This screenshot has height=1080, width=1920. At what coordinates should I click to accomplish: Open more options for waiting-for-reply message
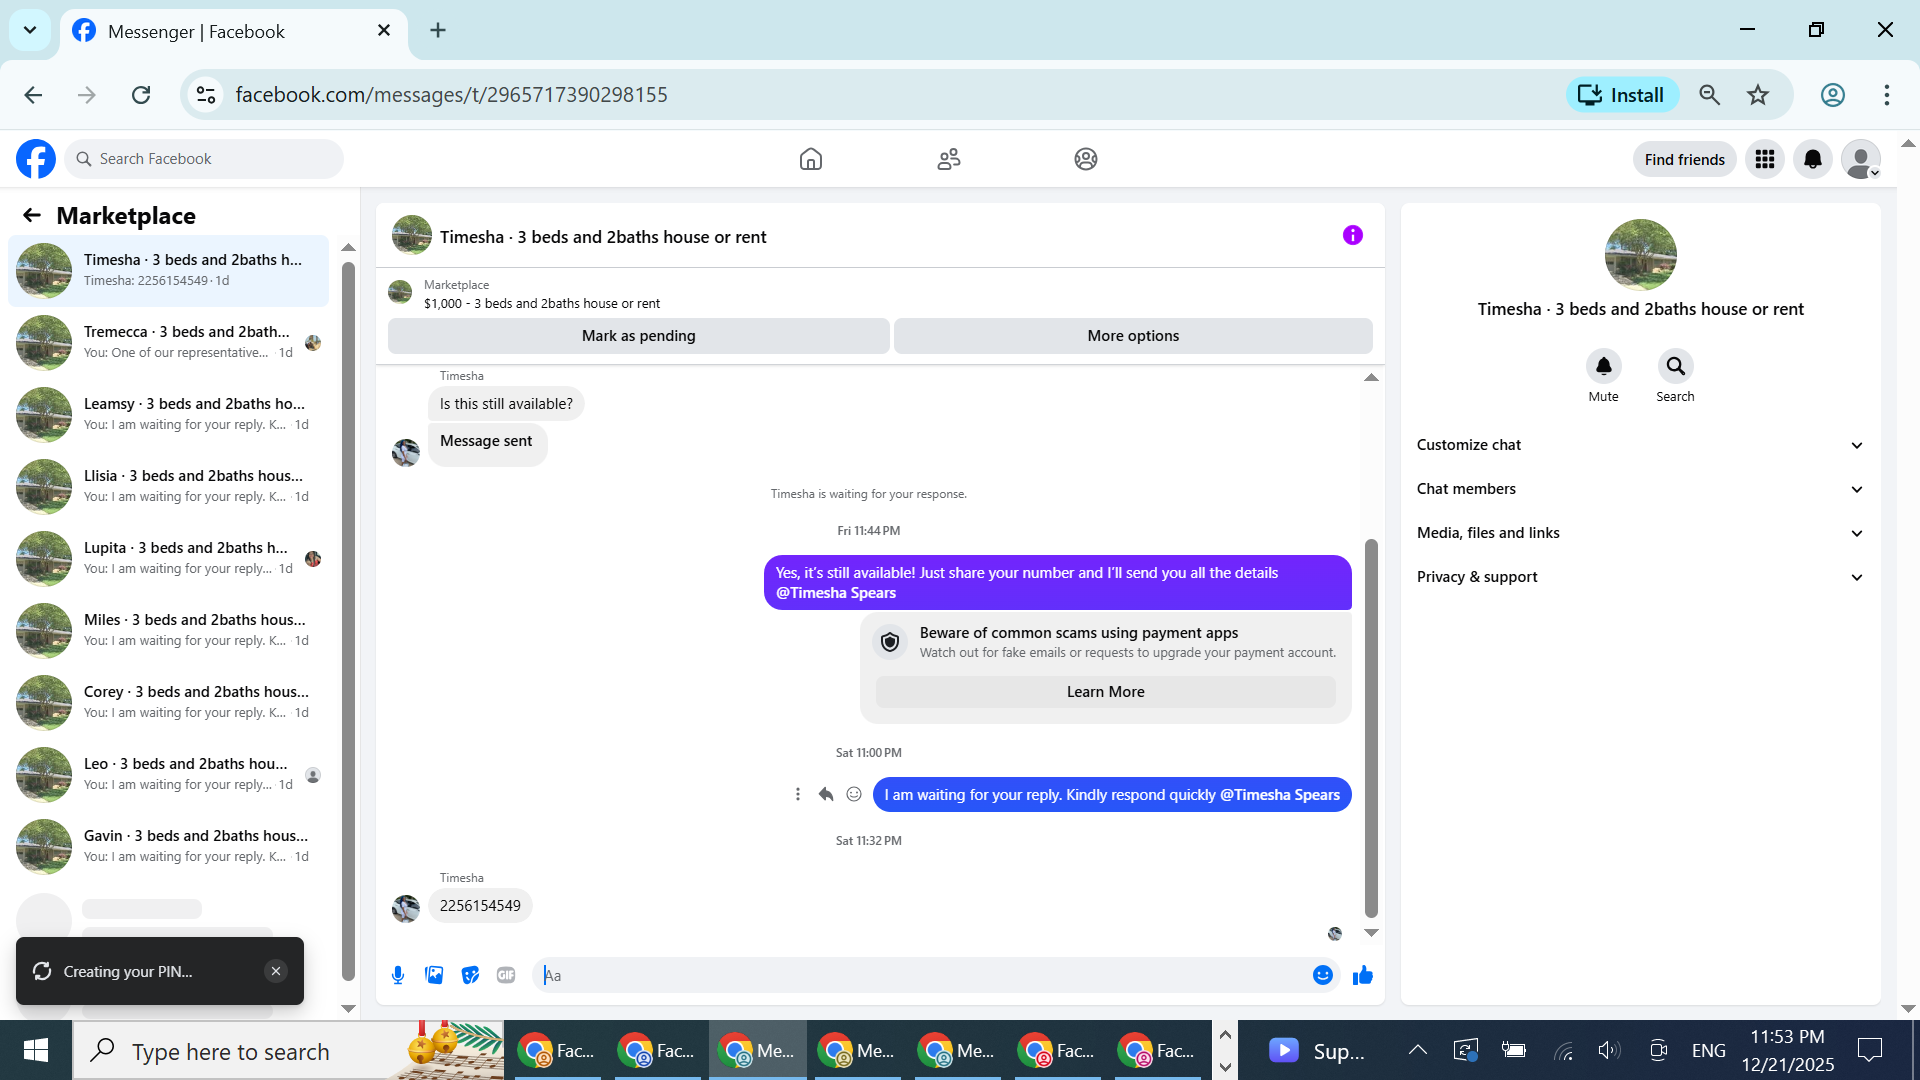click(x=798, y=794)
